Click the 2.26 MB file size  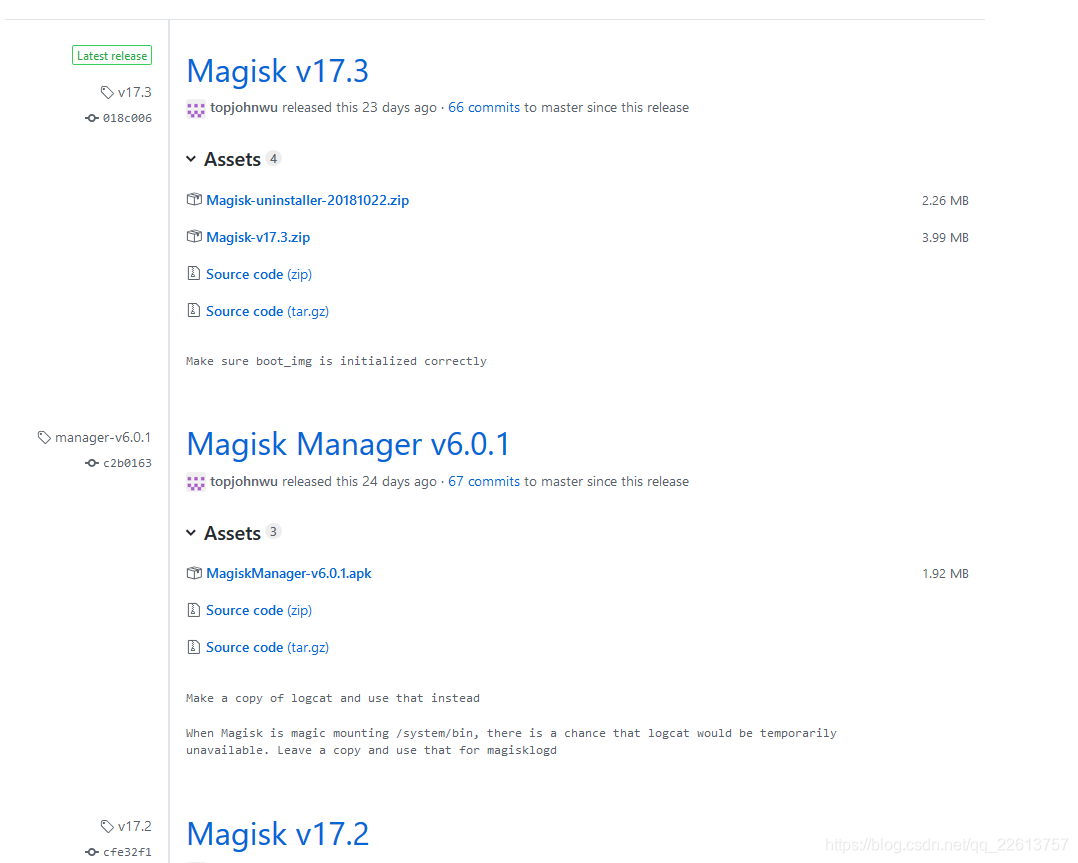click(945, 201)
